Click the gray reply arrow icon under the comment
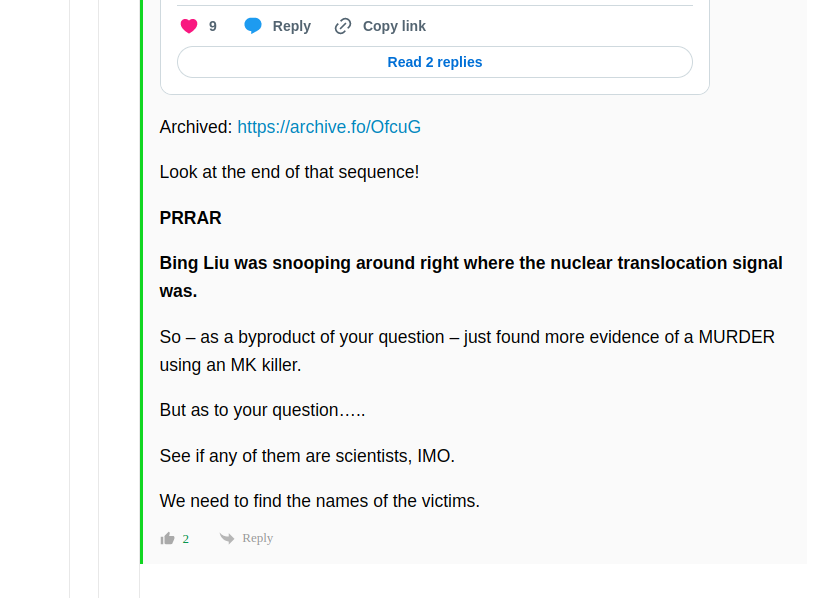The height and width of the screenshot is (598, 820). click(x=227, y=538)
